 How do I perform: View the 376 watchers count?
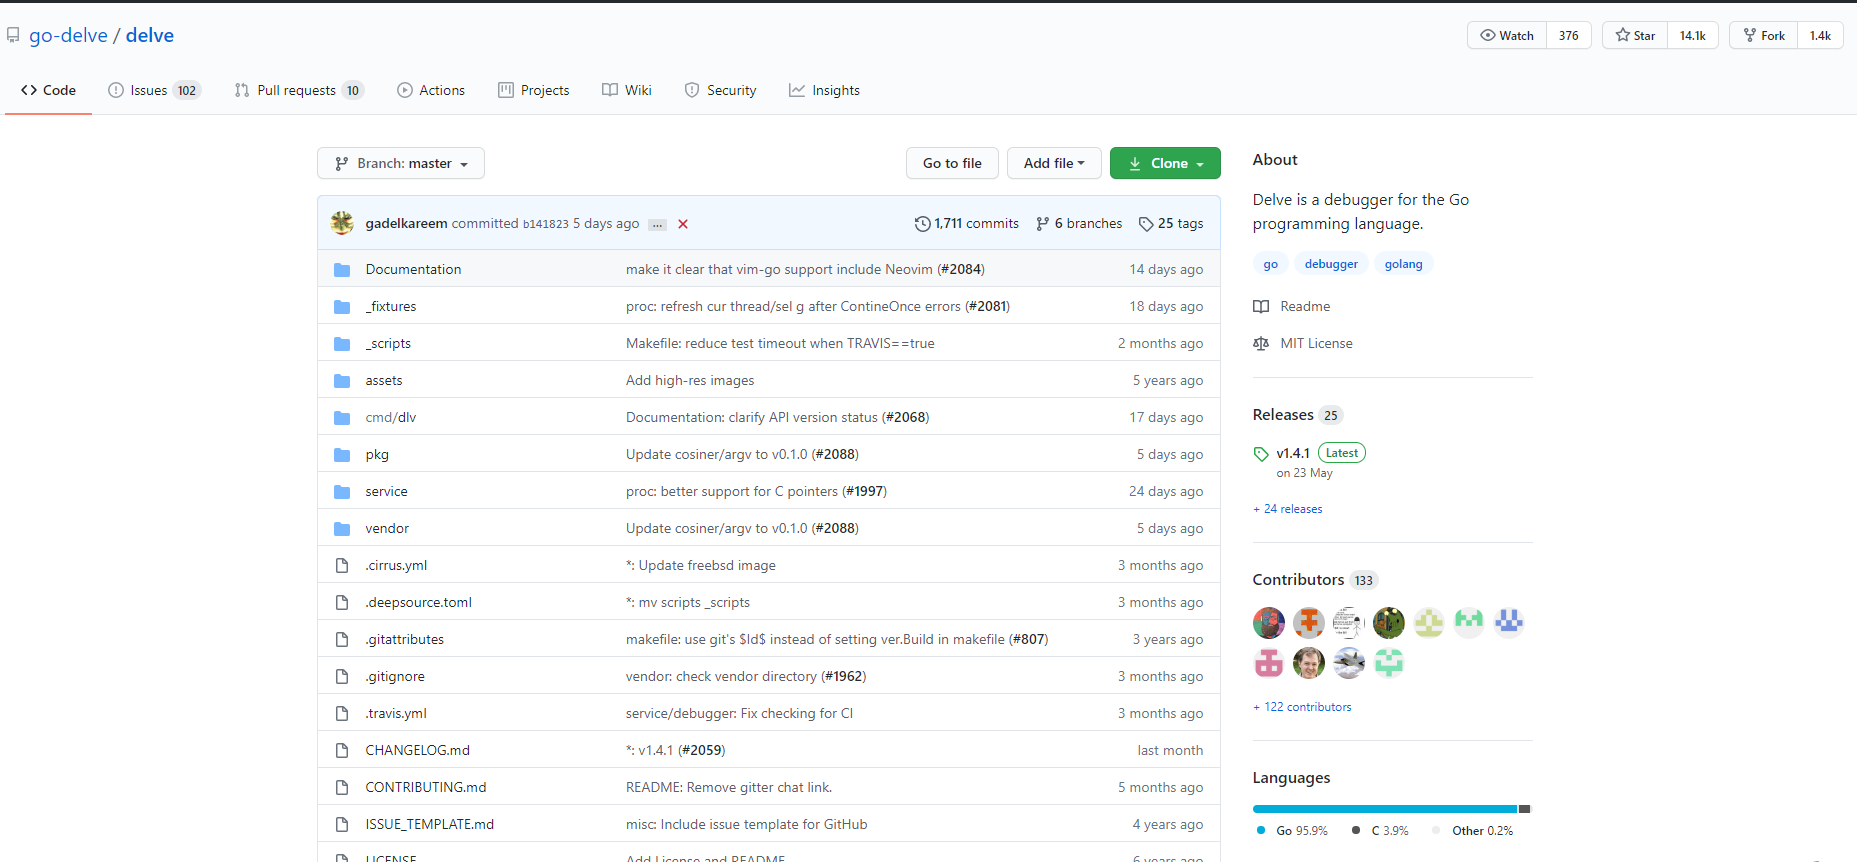[1569, 35]
